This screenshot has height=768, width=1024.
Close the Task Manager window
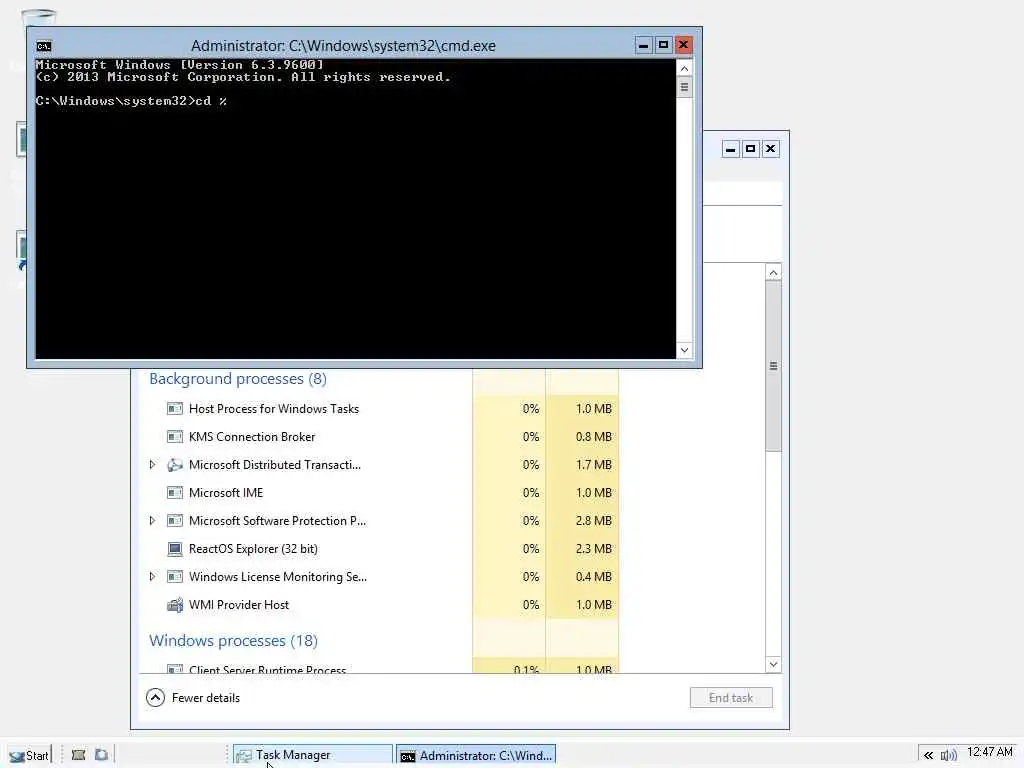point(771,149)
